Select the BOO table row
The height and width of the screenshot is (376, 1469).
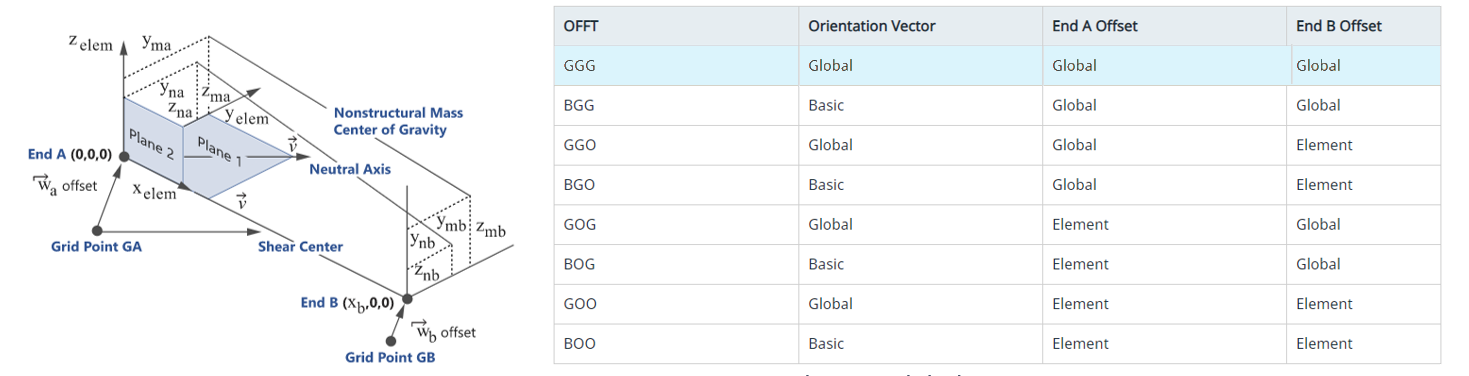[997, 343]
